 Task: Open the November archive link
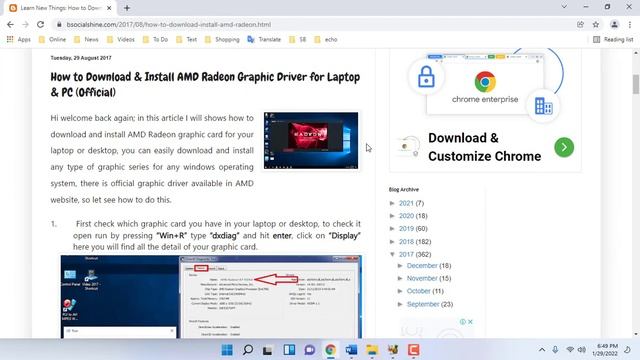point(422,278)
